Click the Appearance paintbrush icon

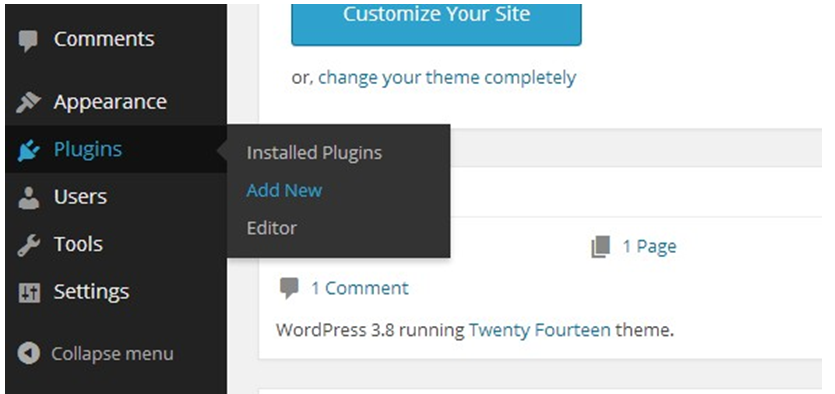(x=28, y=102)
